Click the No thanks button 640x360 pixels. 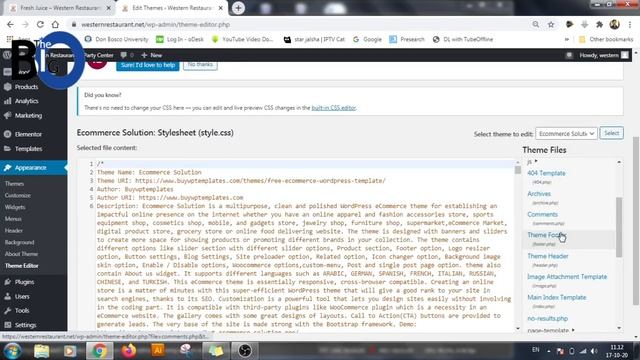[x=200, y=64]
